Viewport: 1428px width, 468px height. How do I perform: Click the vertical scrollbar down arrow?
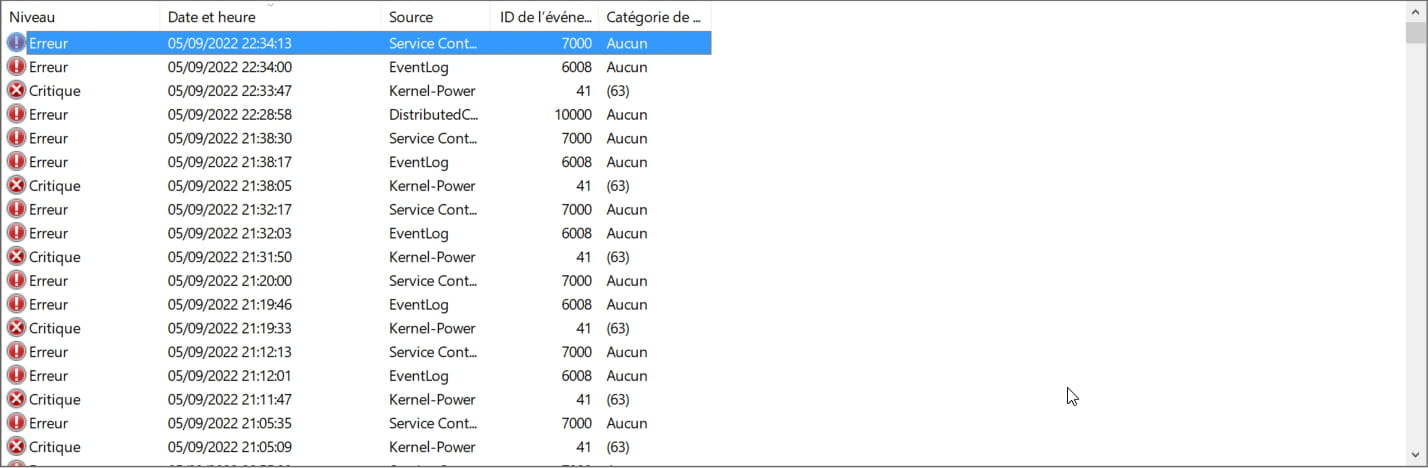click(x=1416, y=455)
